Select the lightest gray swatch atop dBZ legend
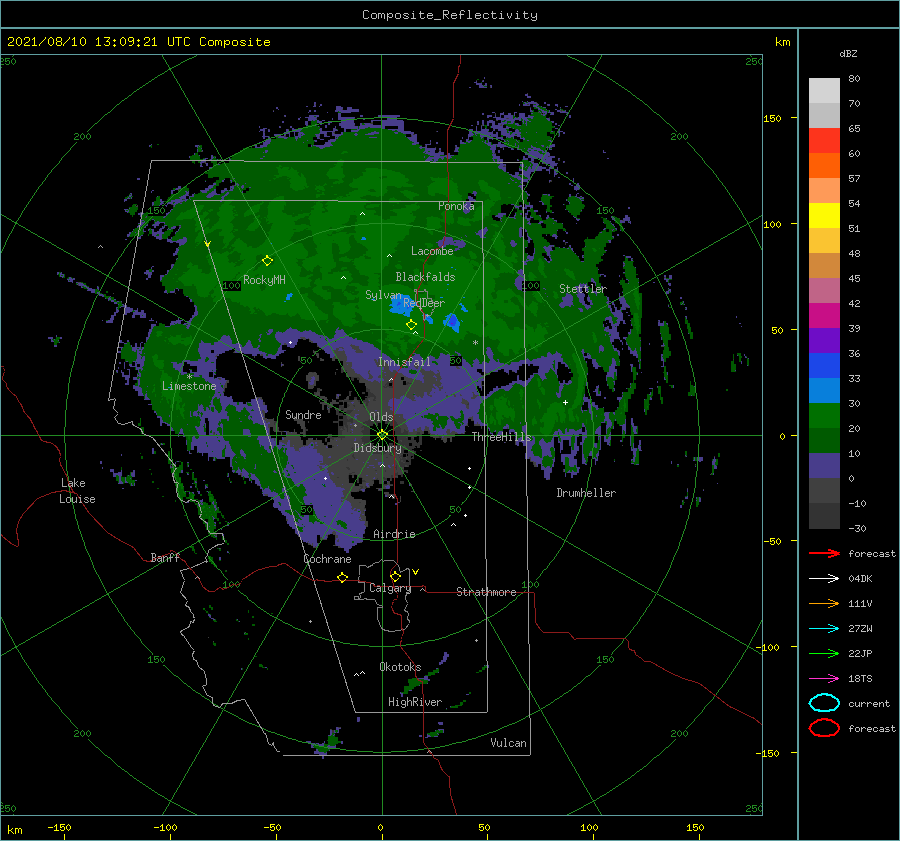The width and height of the screenshot is (900, 841). (x=824, y=91)
